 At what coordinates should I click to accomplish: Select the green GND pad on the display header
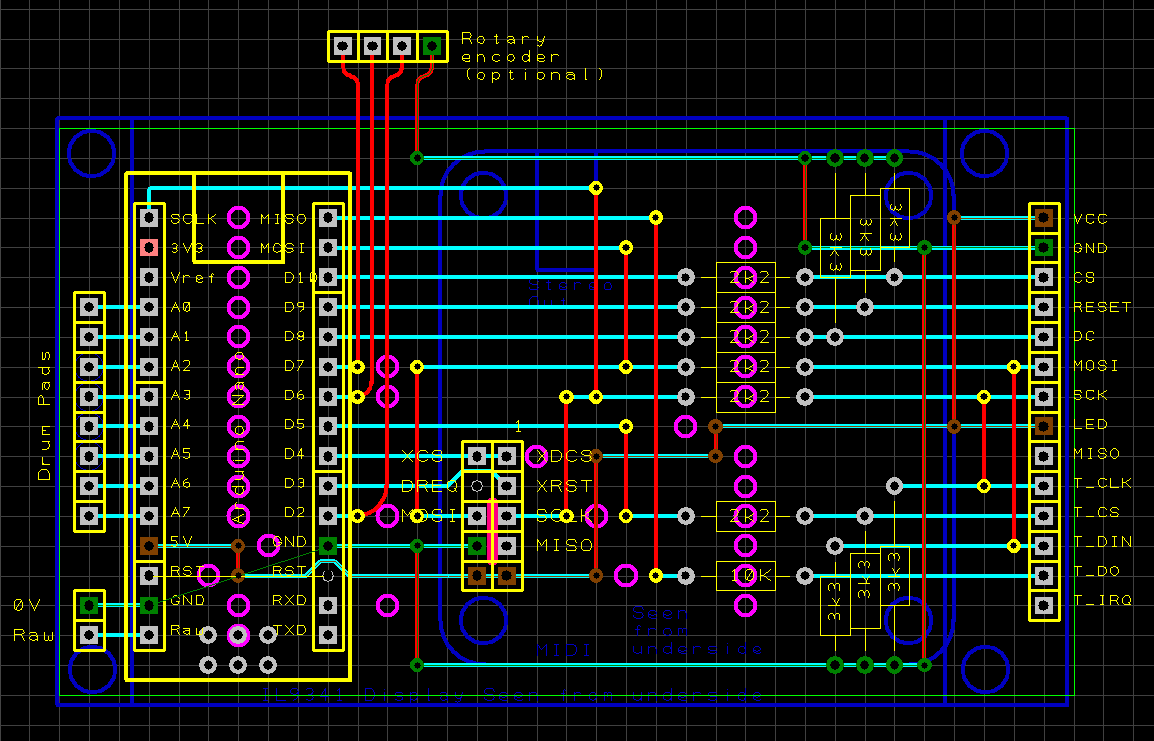click(x=1044, y=247)
